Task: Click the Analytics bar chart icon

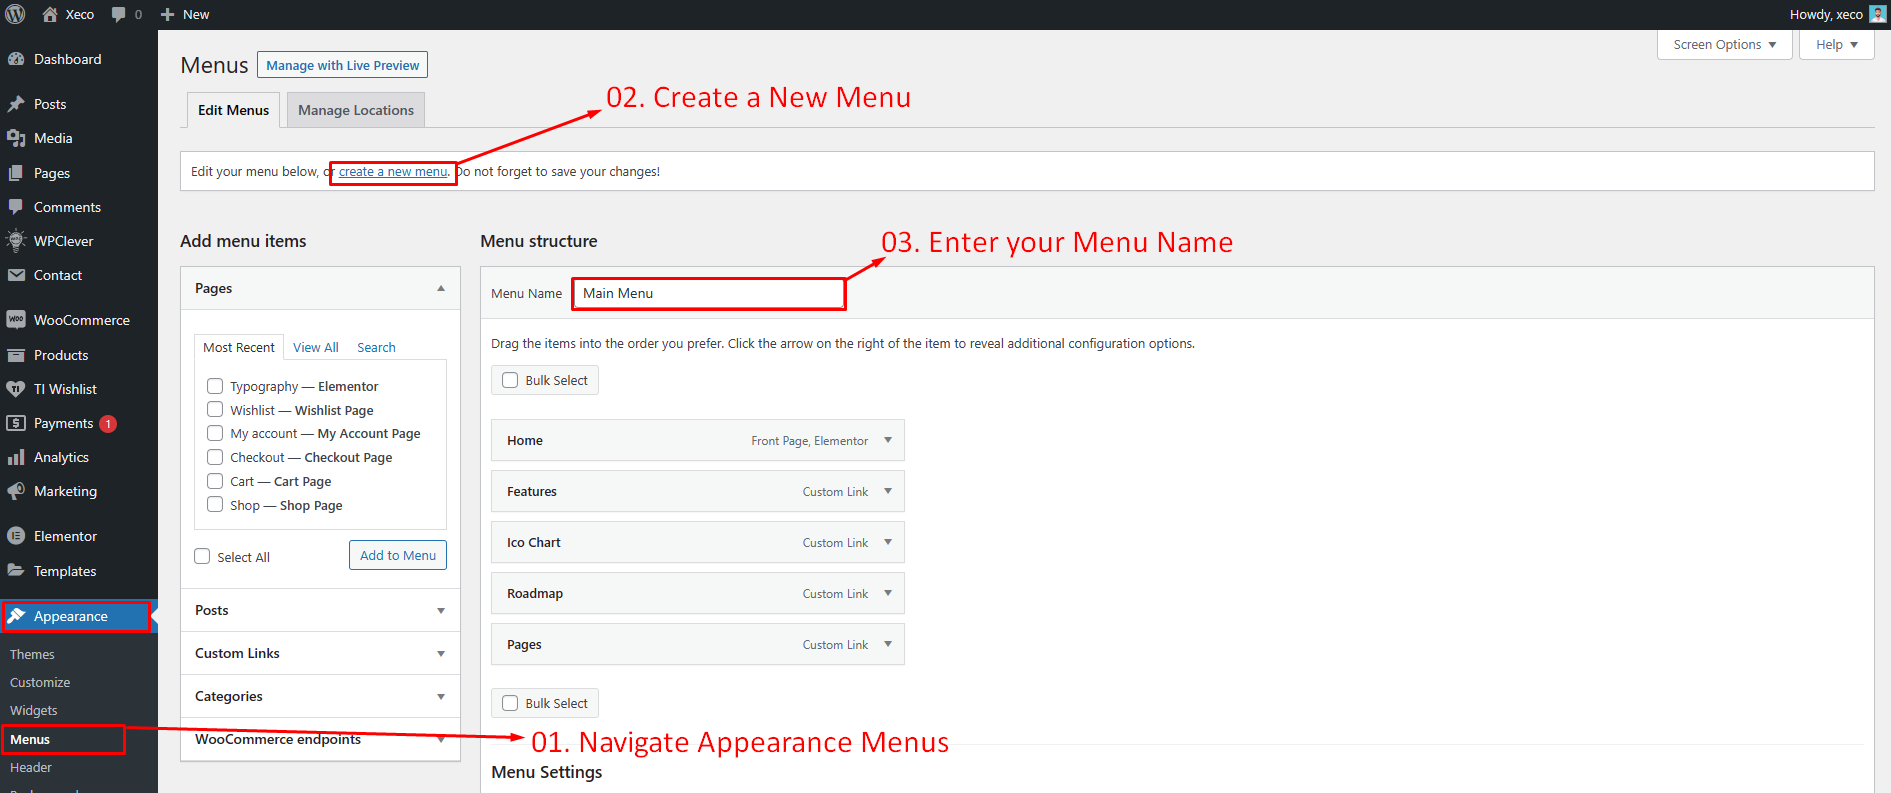Action: (x=16, y=457)
